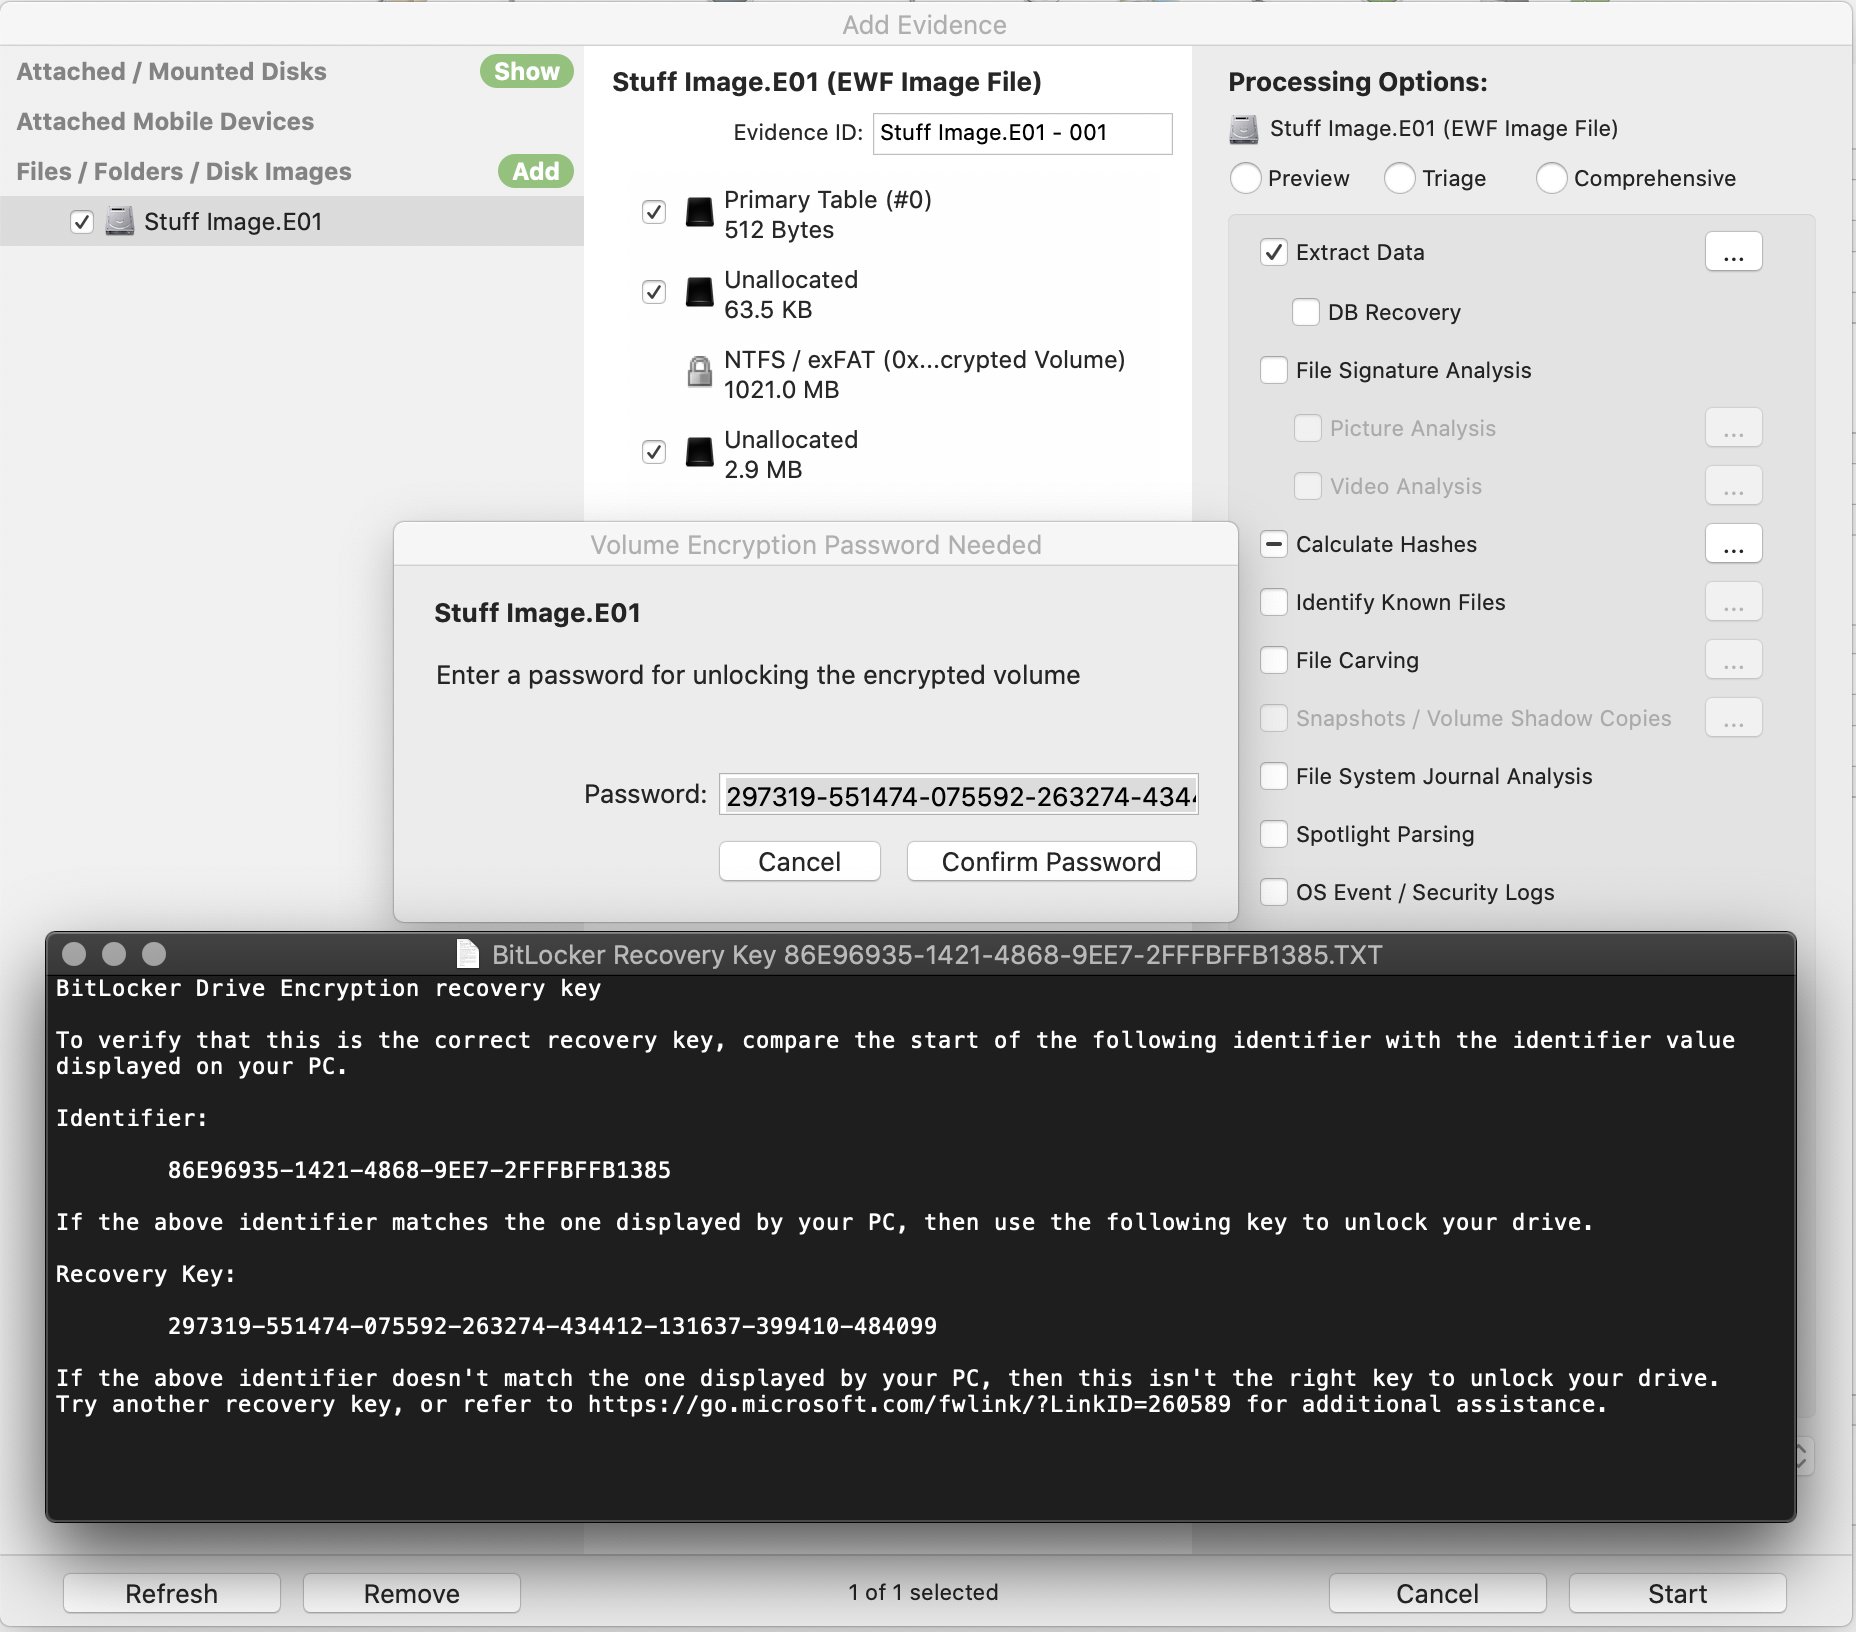Click the Evidence ID input field
1856x1632 pixels.
1023,133
